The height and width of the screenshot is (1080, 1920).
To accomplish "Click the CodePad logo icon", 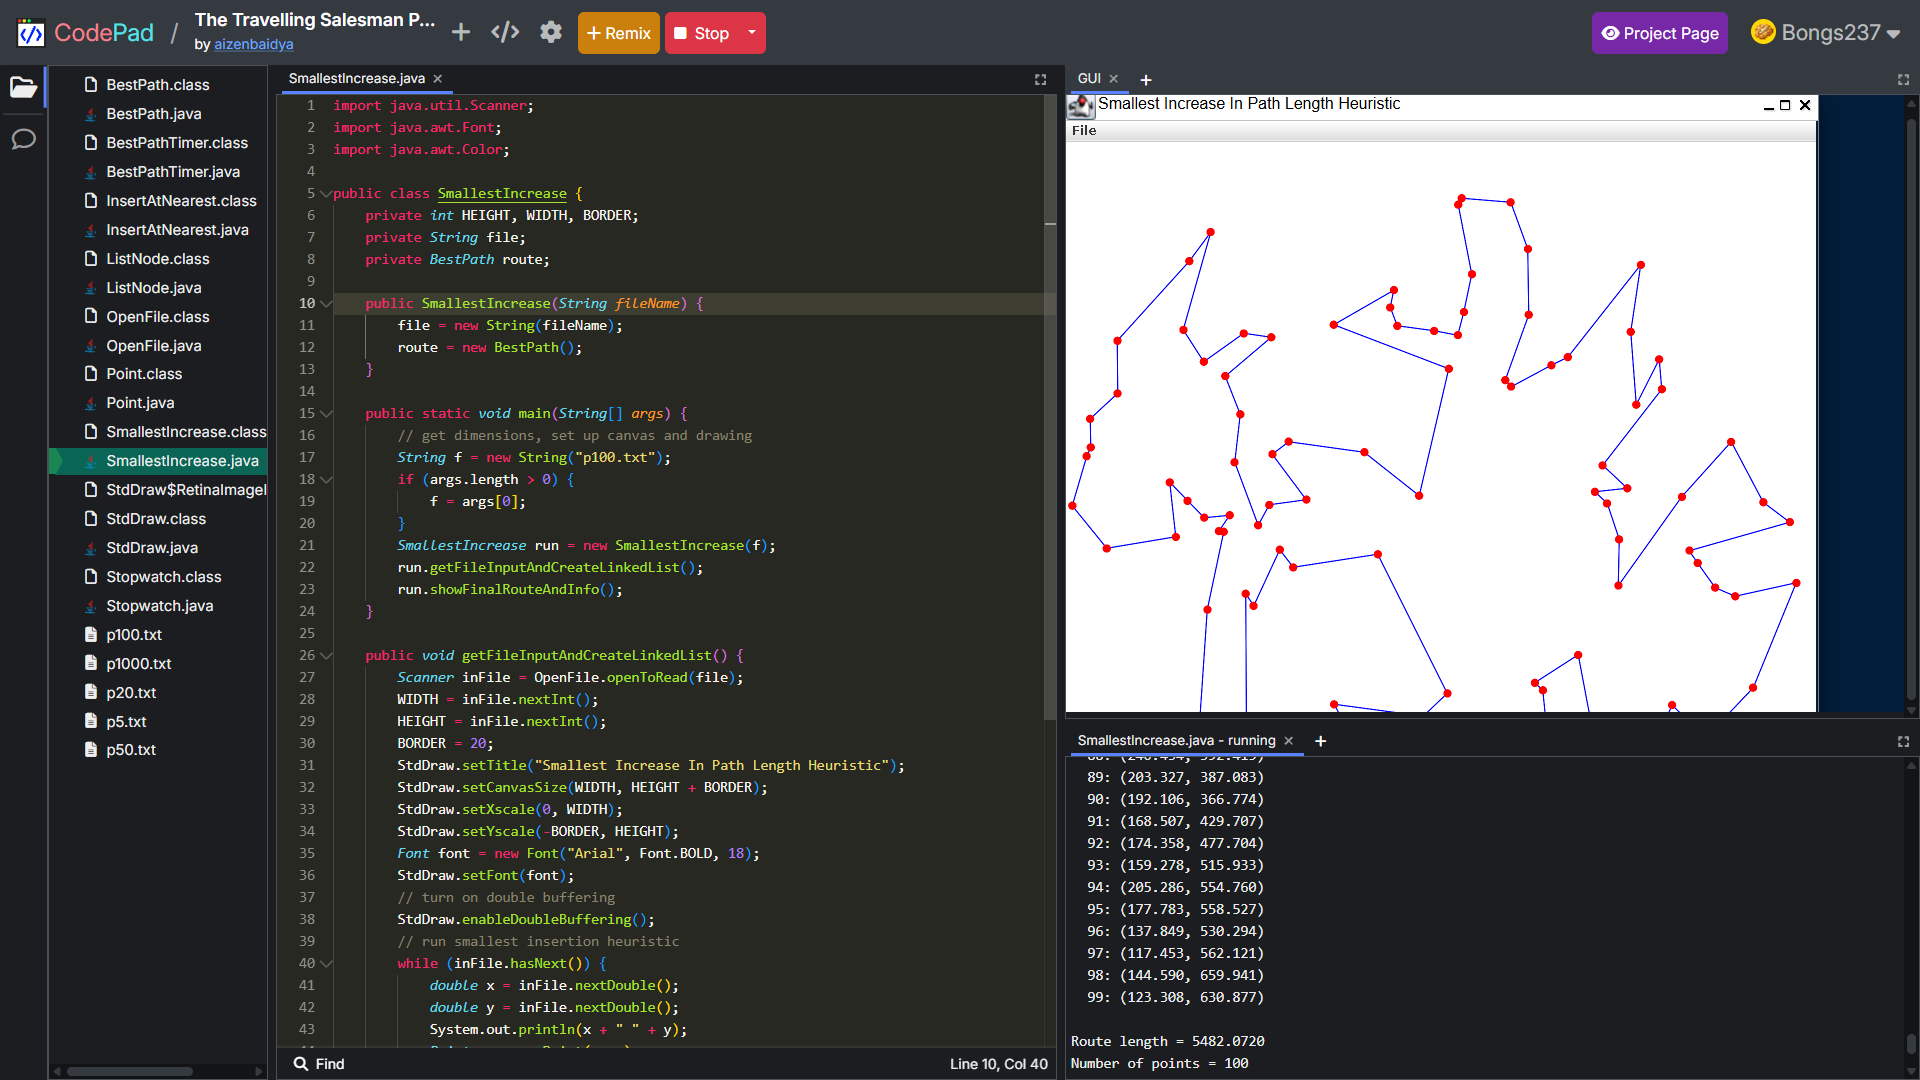I will tap(31, 33).
